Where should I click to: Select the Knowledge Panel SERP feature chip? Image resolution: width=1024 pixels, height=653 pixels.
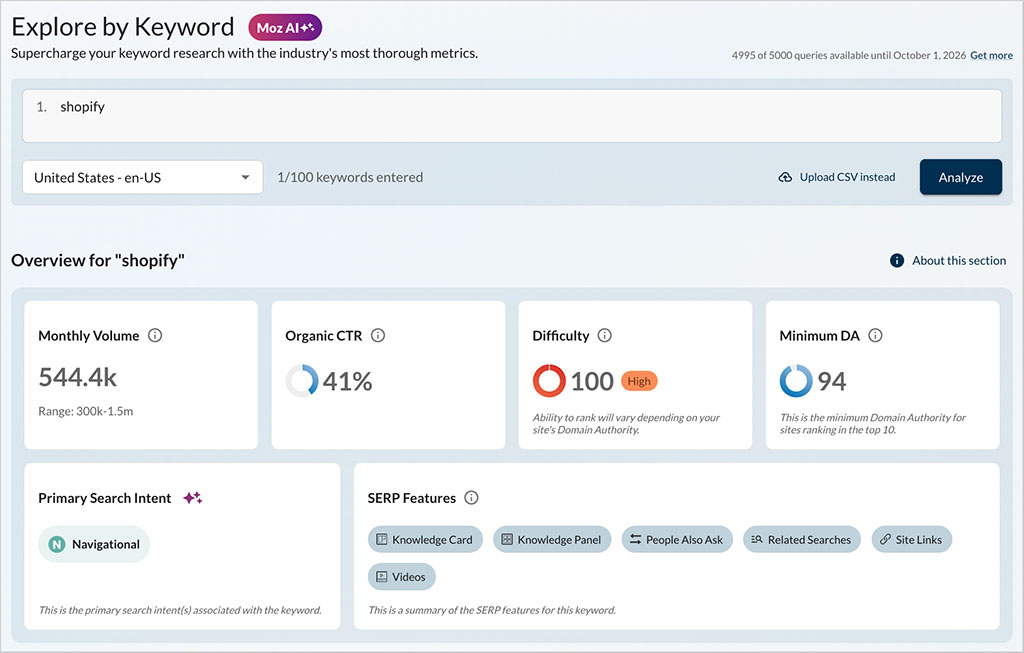(x=552, y=540)
